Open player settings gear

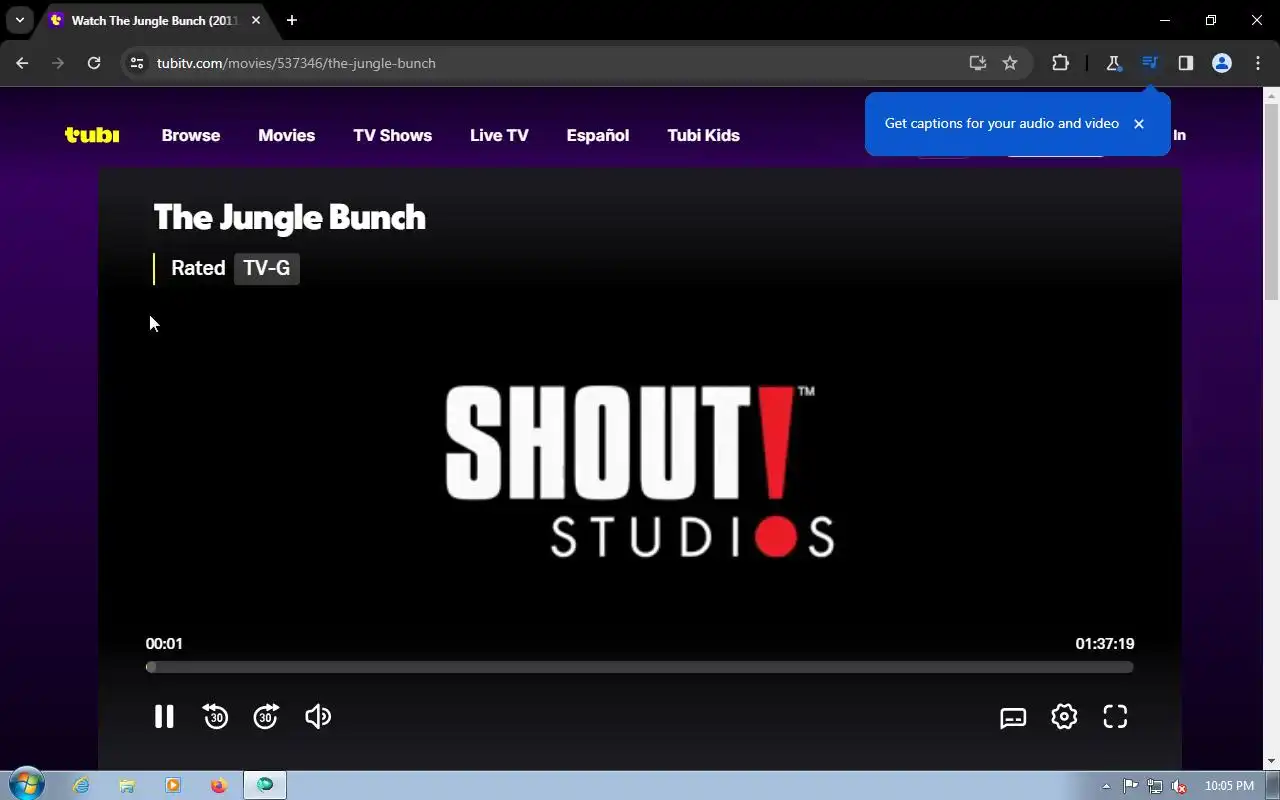pos(1064,716)
